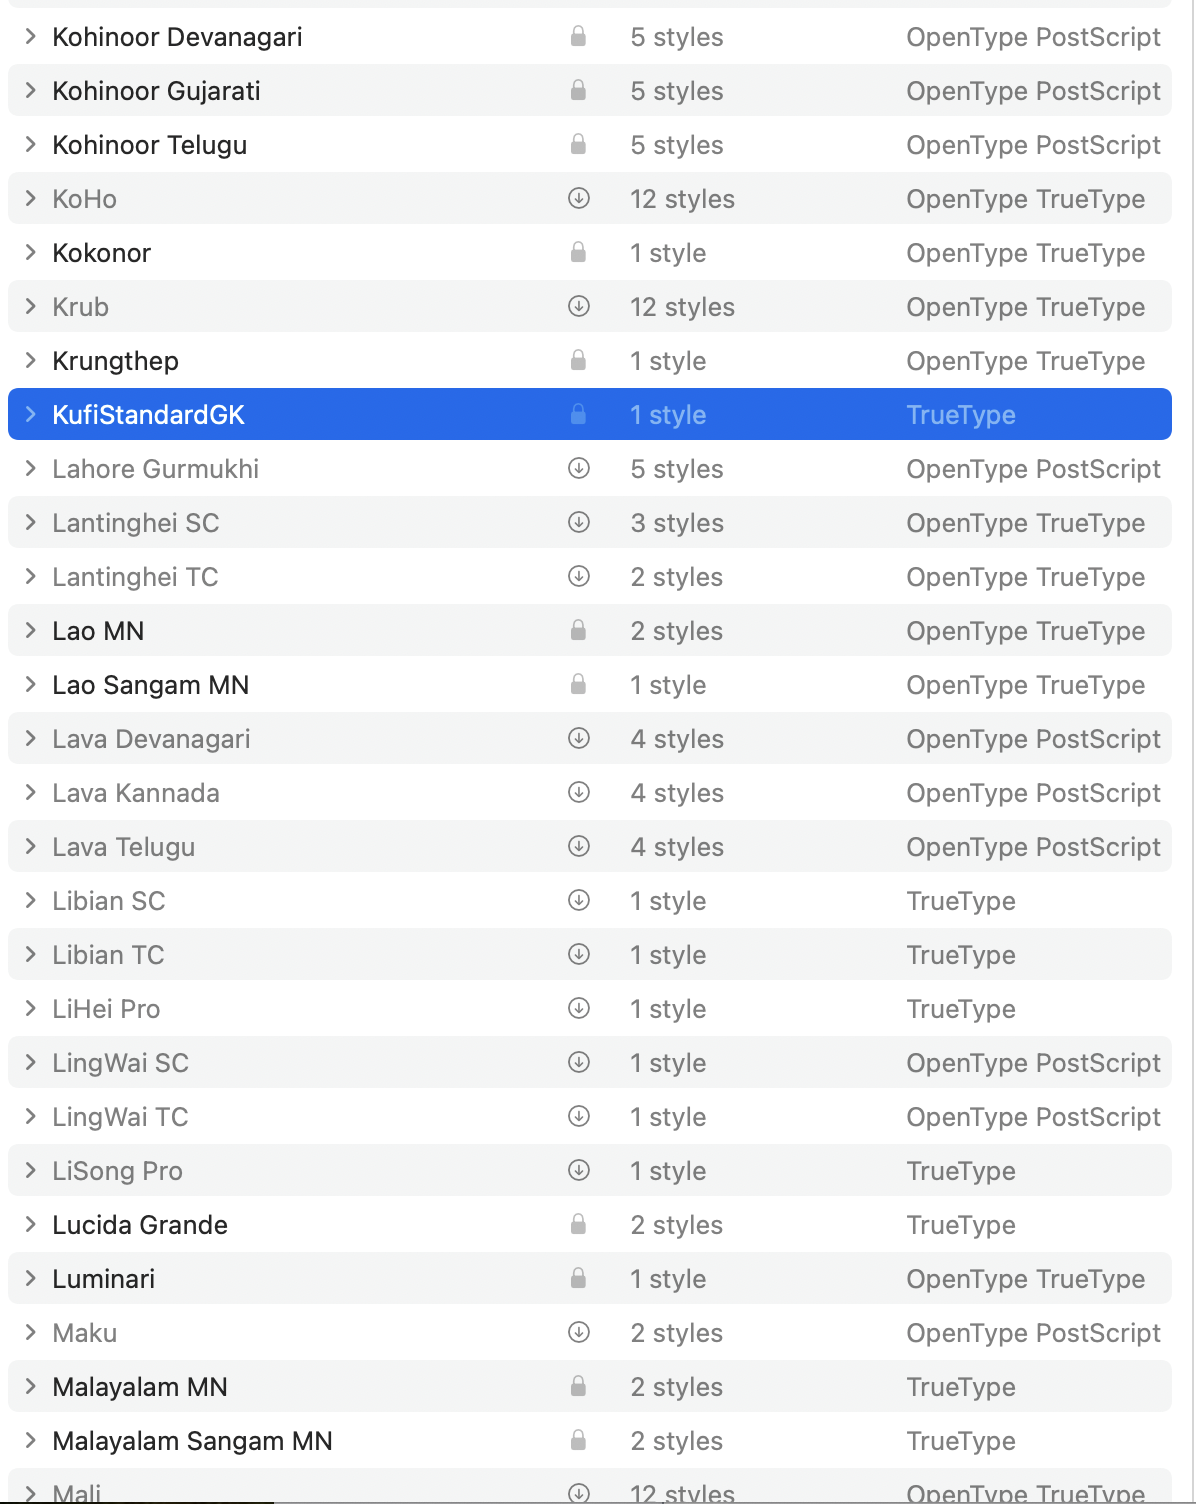This screenshot has height=1504, width=1196.
Task: Select the Libian TC font row
Action: [x=590, y=954]
